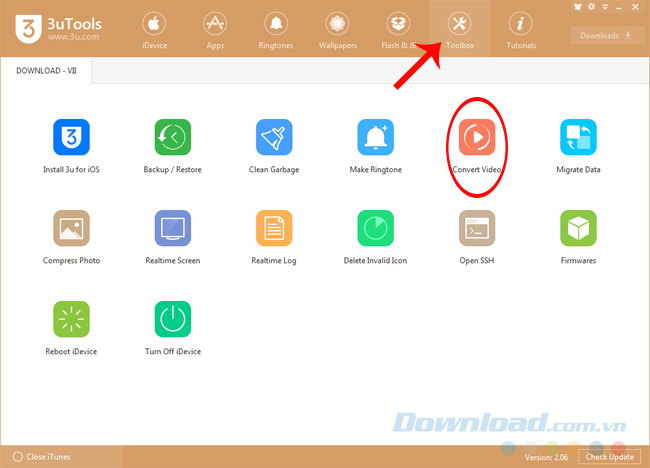Image resolution: width=650 pixels, height=468 pixels.
Task: Go to the Ringtones section
Action: pos(275,30)
